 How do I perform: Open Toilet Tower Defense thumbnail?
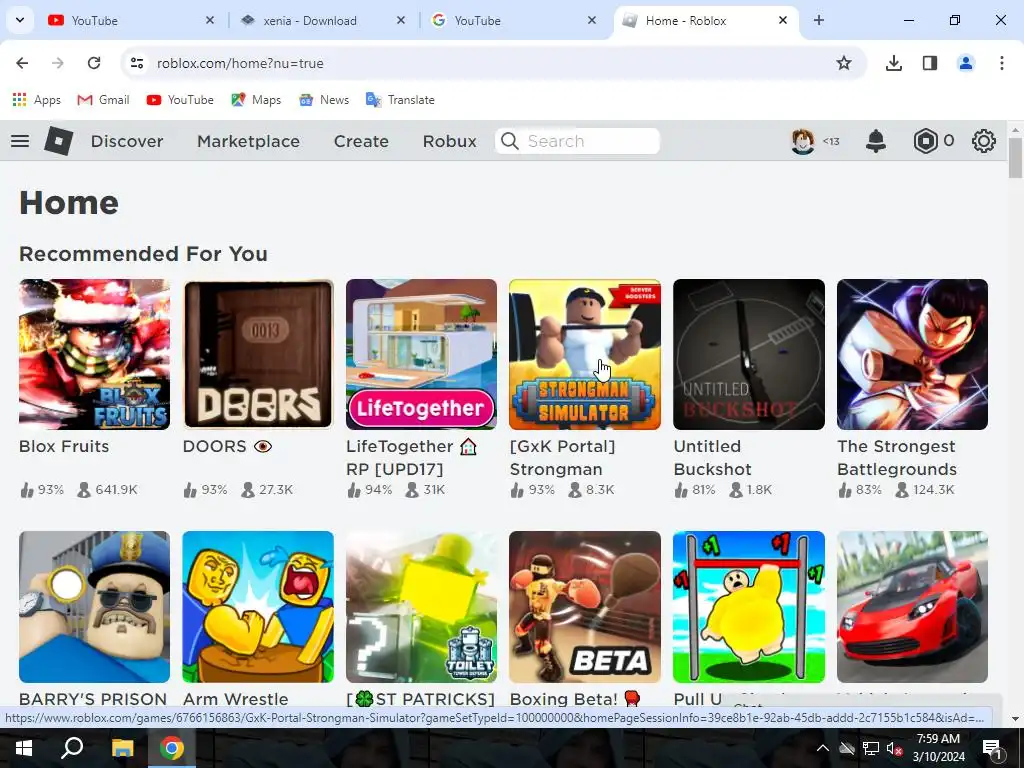(422, 607)
